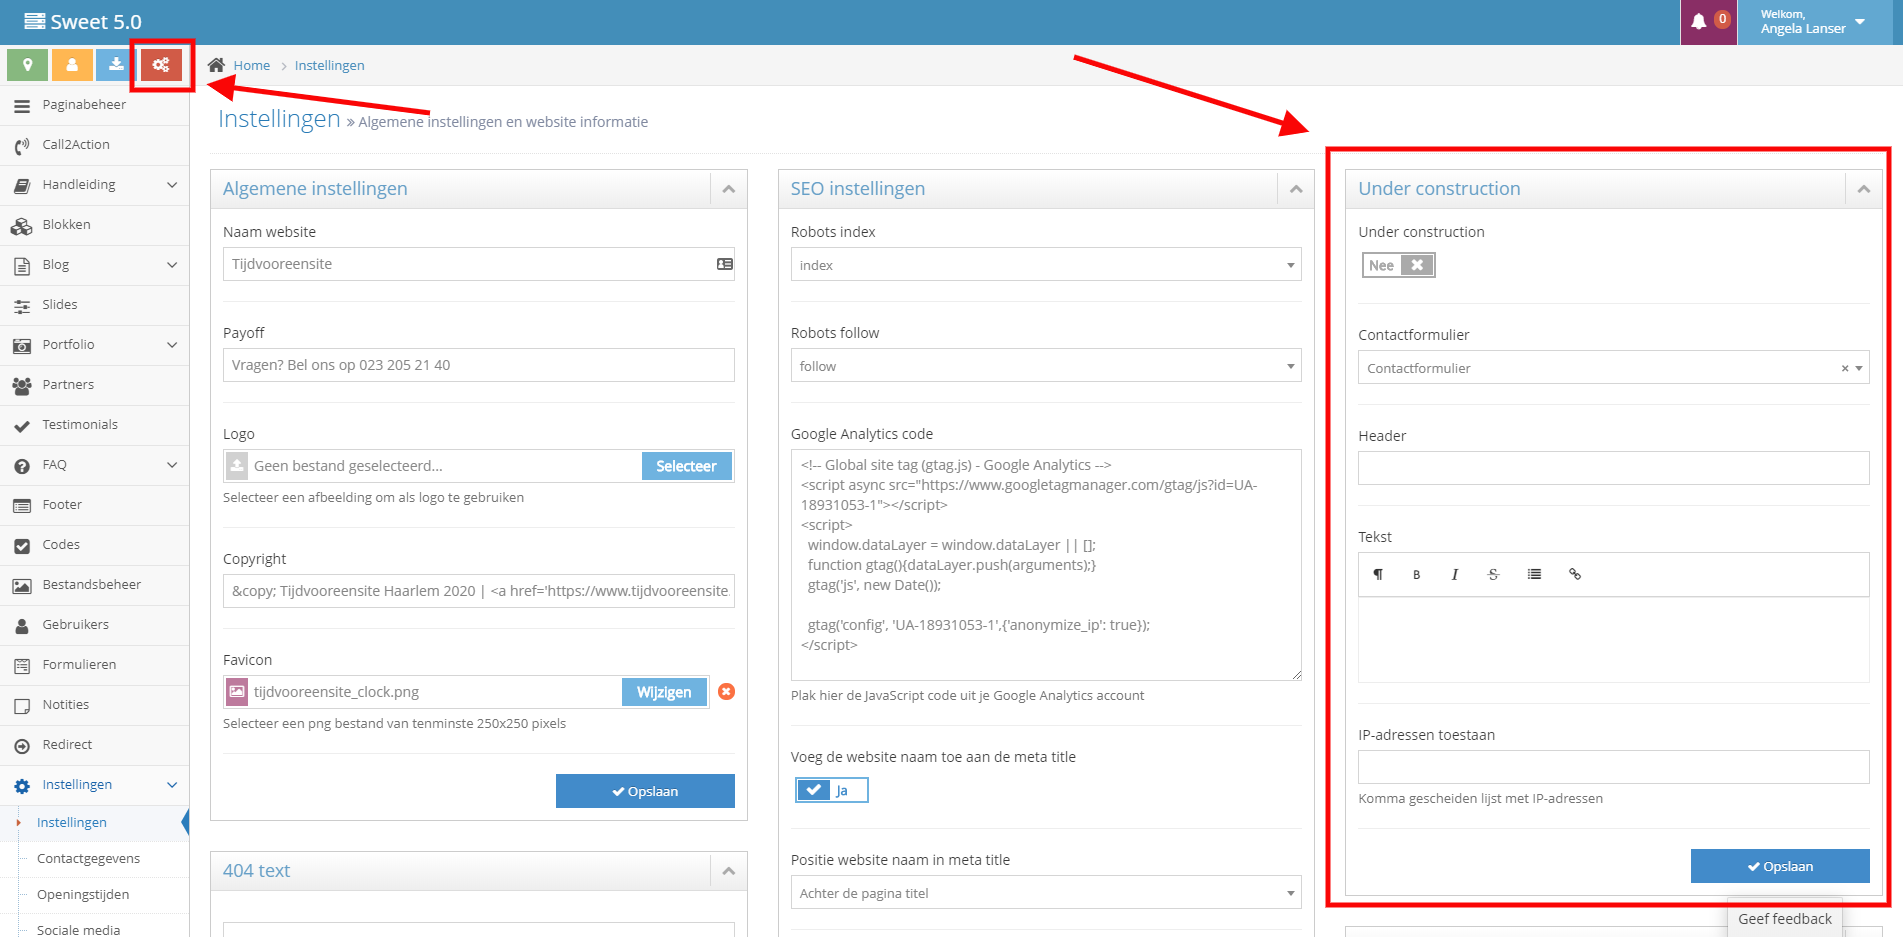
Task: Click the Instellingen breadcrumb link
Action: 329,65
